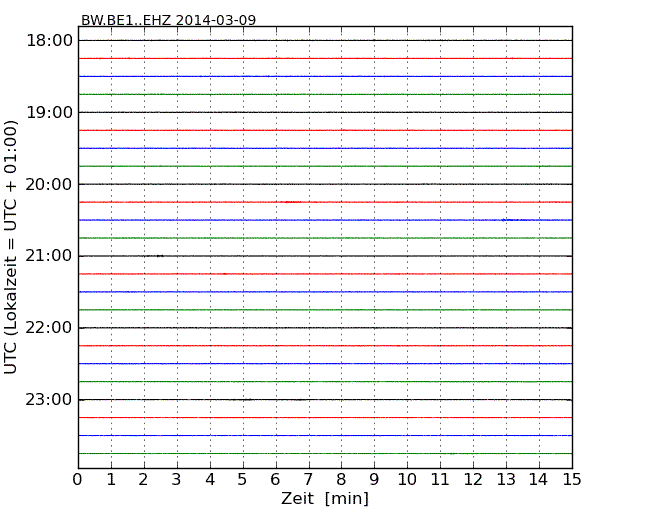Select x-axis tick label 12
Viewport: 650px width, 520px height.
point(473,479)
